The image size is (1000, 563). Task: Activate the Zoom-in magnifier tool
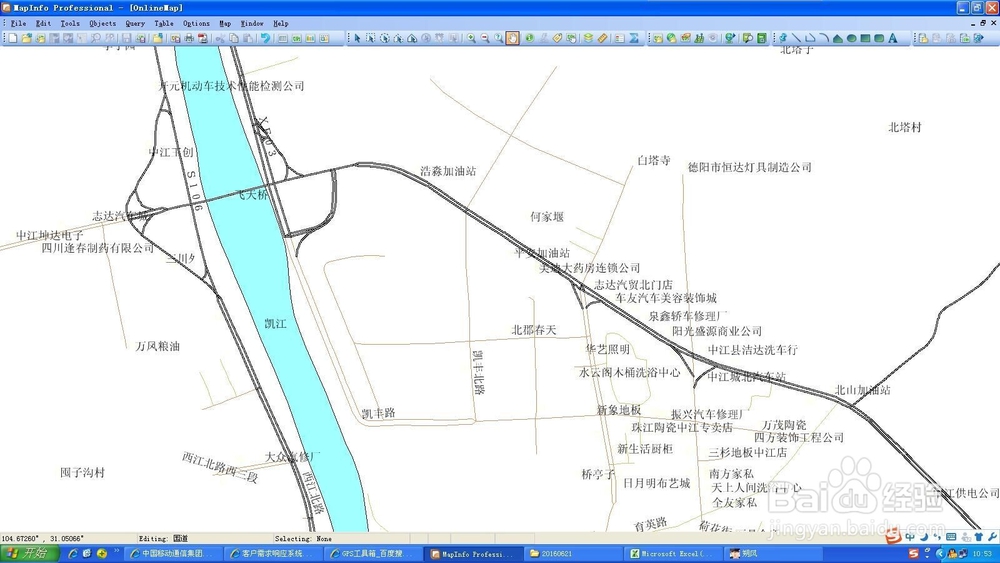pyautogui.click(x=471, y=38)
